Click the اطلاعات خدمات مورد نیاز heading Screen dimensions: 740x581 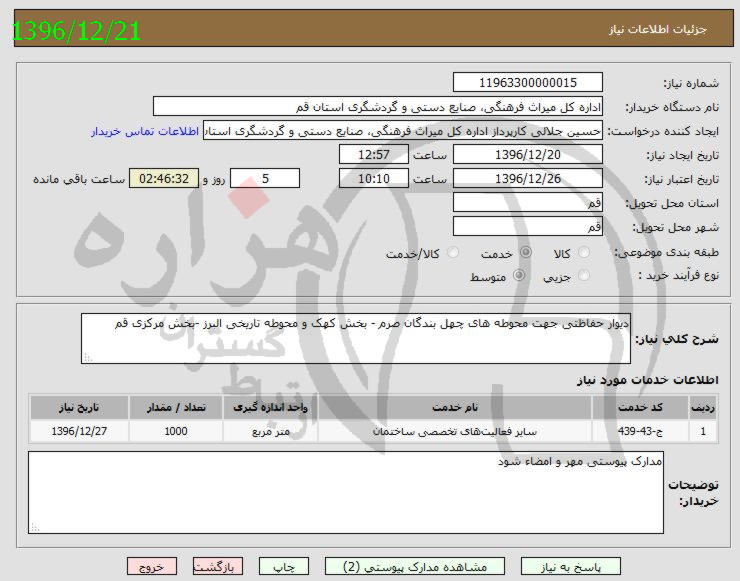[x=648, y=380]
